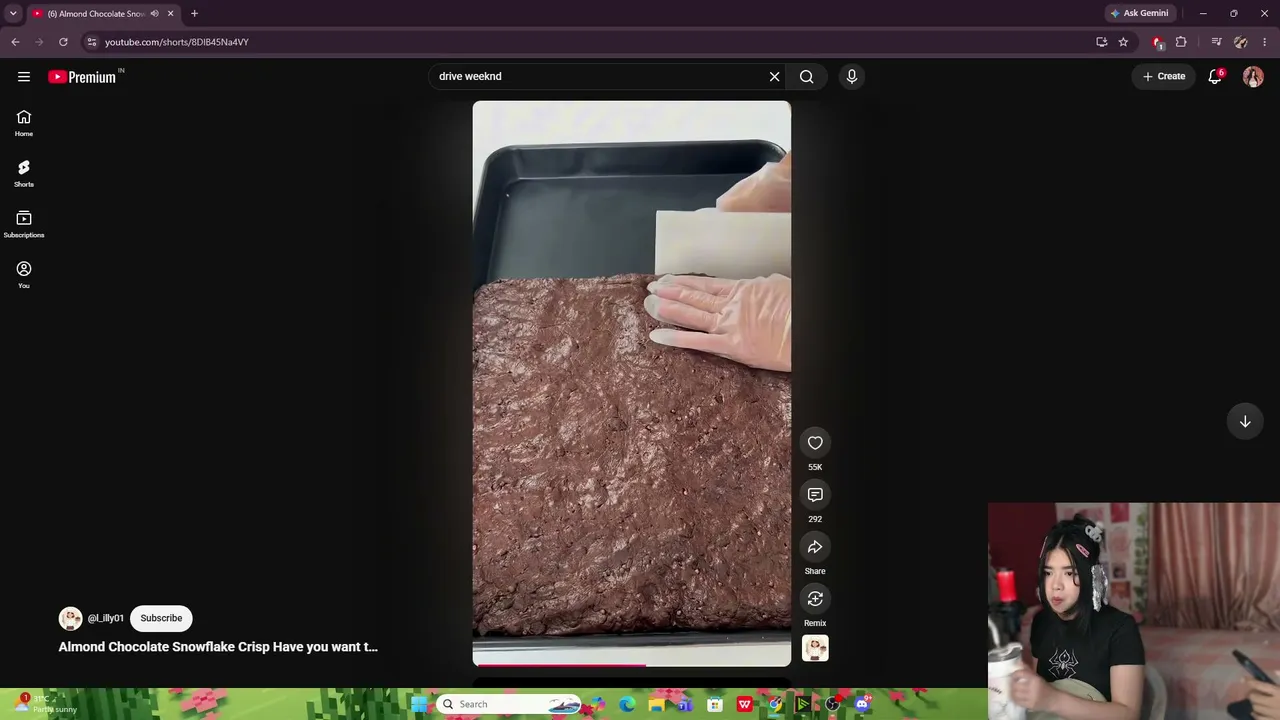Open media controls in Chrome toolbar
Viewport: 1280px width, 720px height.
[1216, 42]
